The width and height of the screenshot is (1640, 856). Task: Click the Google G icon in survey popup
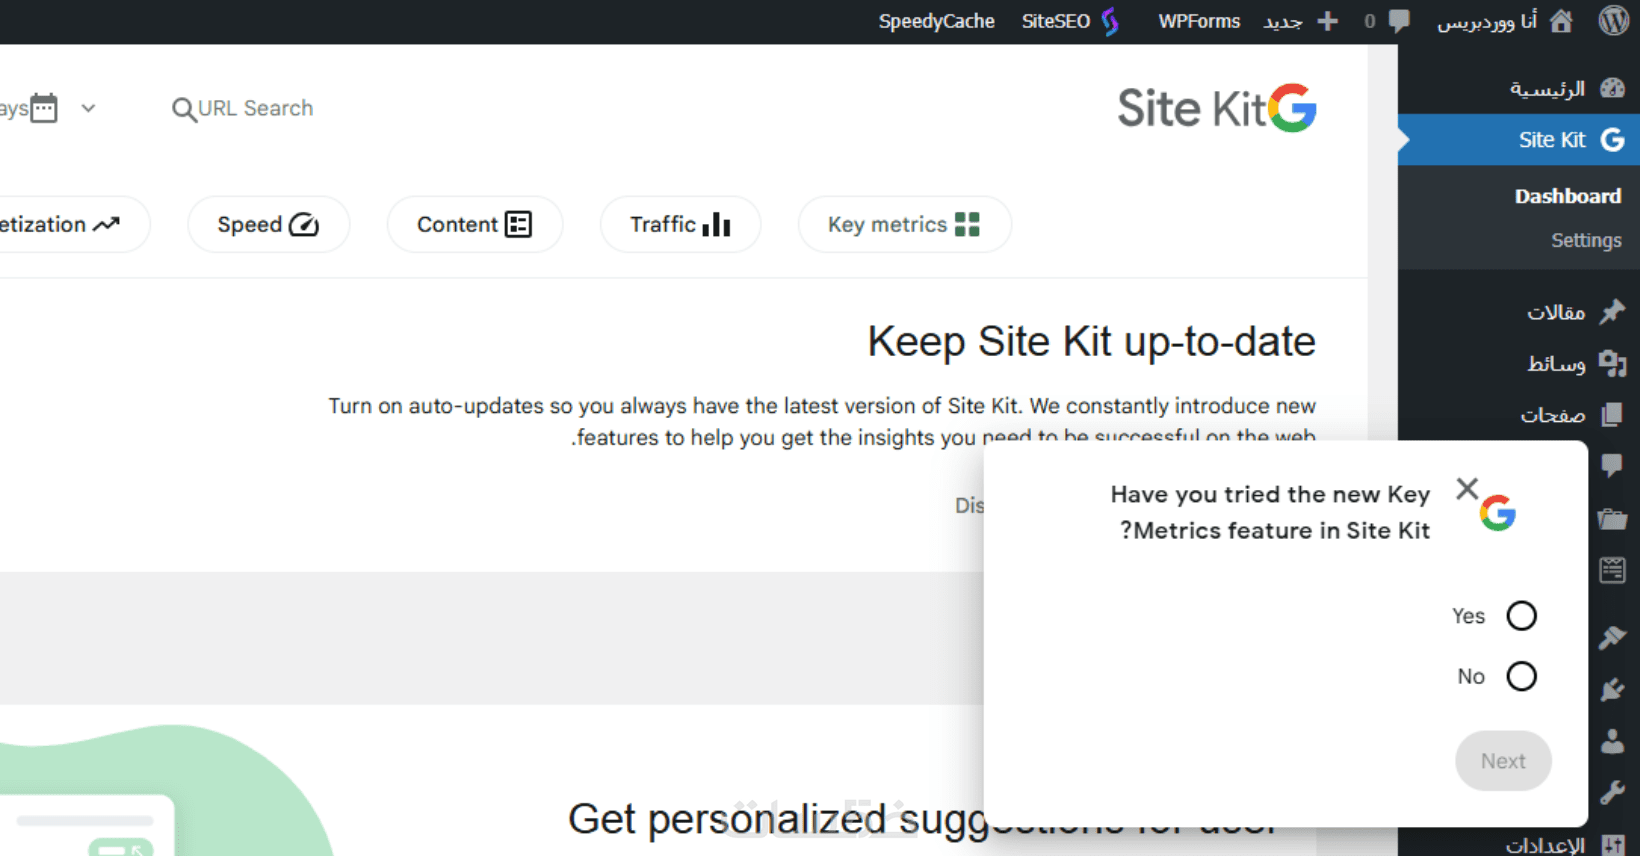pos(1498,513)
